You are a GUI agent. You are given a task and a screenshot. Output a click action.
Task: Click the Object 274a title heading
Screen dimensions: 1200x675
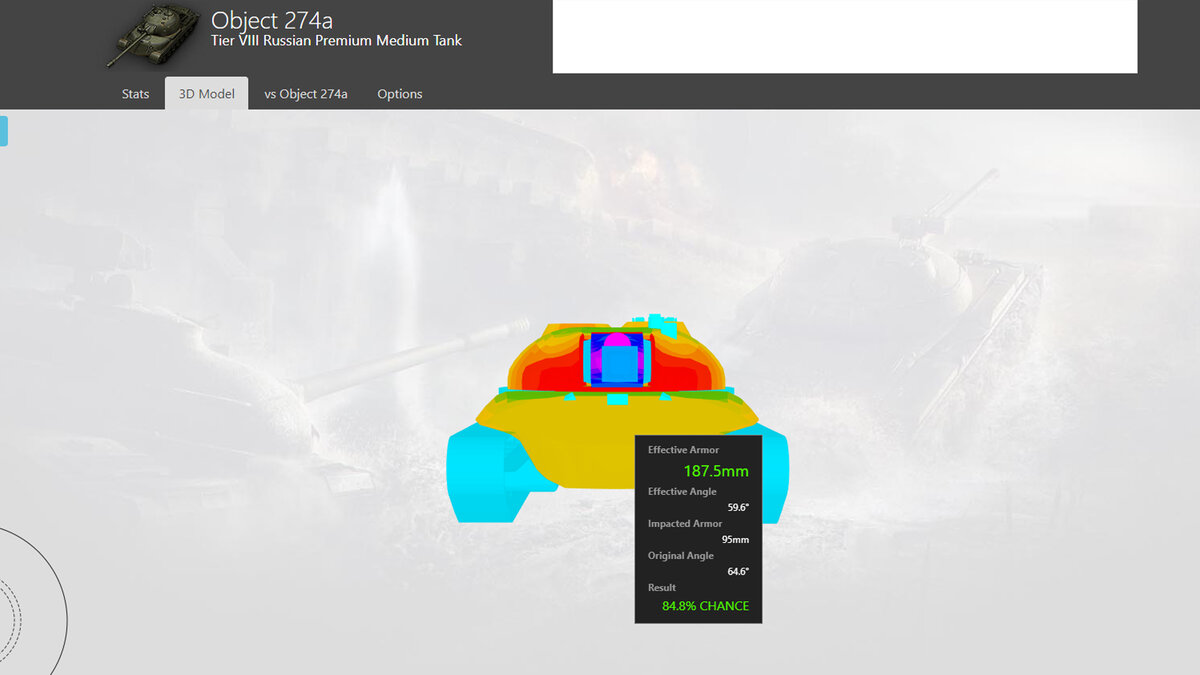(272, 20)
